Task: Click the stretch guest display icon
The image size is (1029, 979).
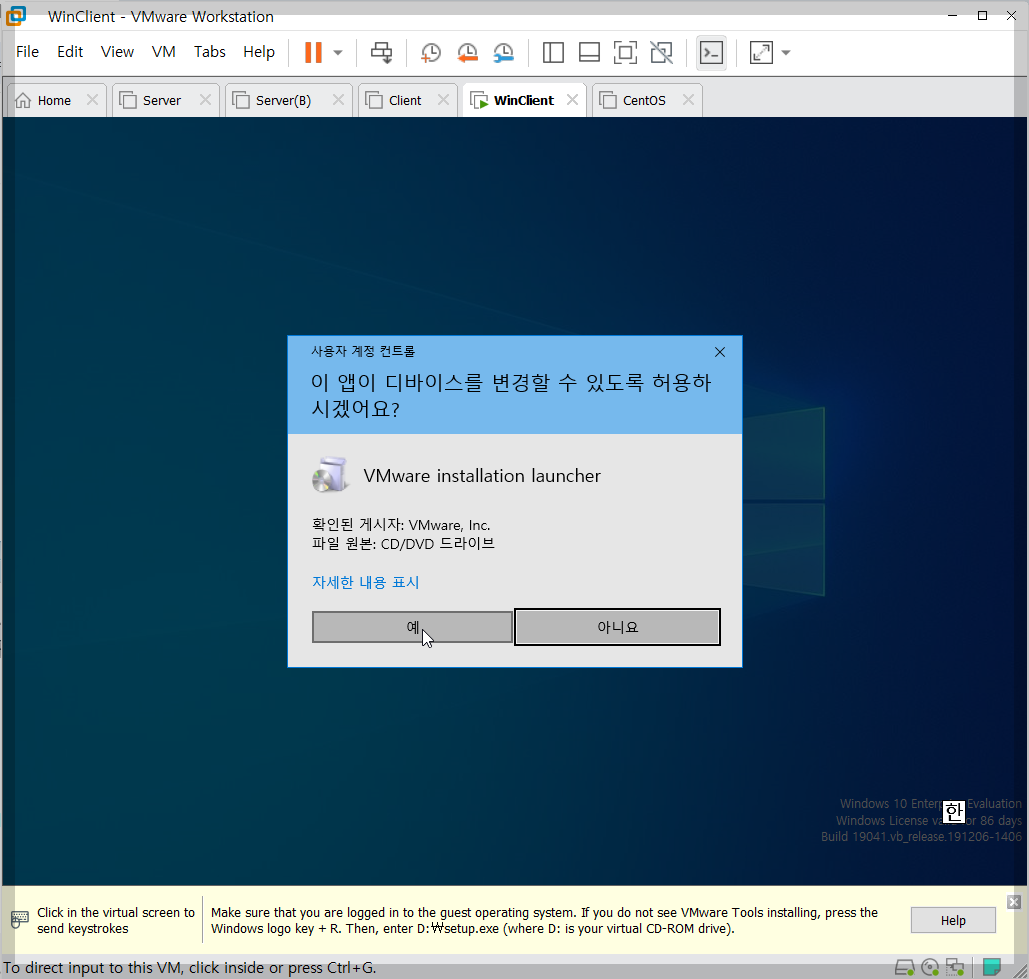Action: [761, 52]
